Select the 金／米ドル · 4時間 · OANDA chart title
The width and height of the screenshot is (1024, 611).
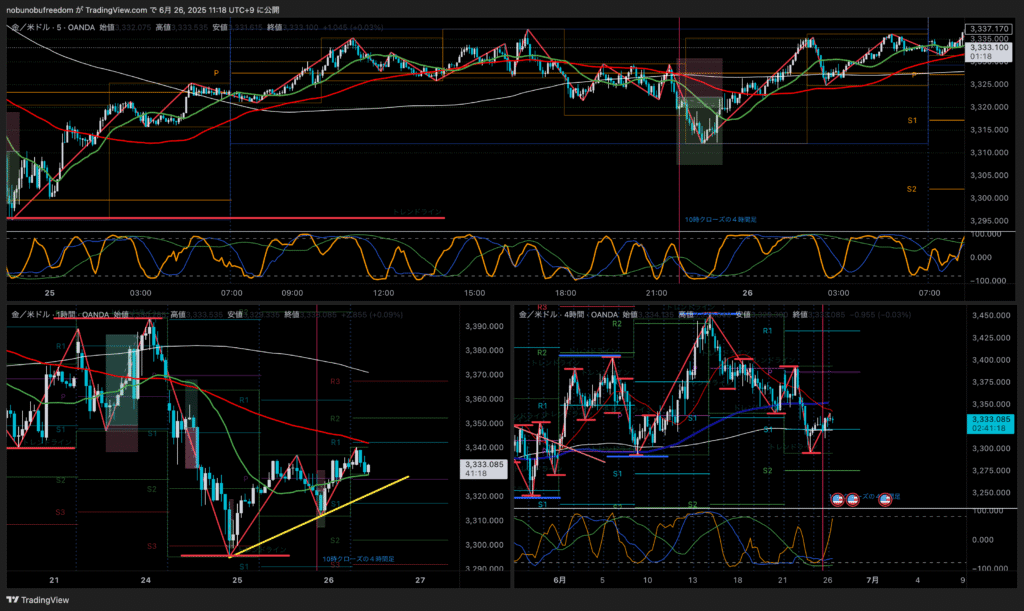[568, 315]
